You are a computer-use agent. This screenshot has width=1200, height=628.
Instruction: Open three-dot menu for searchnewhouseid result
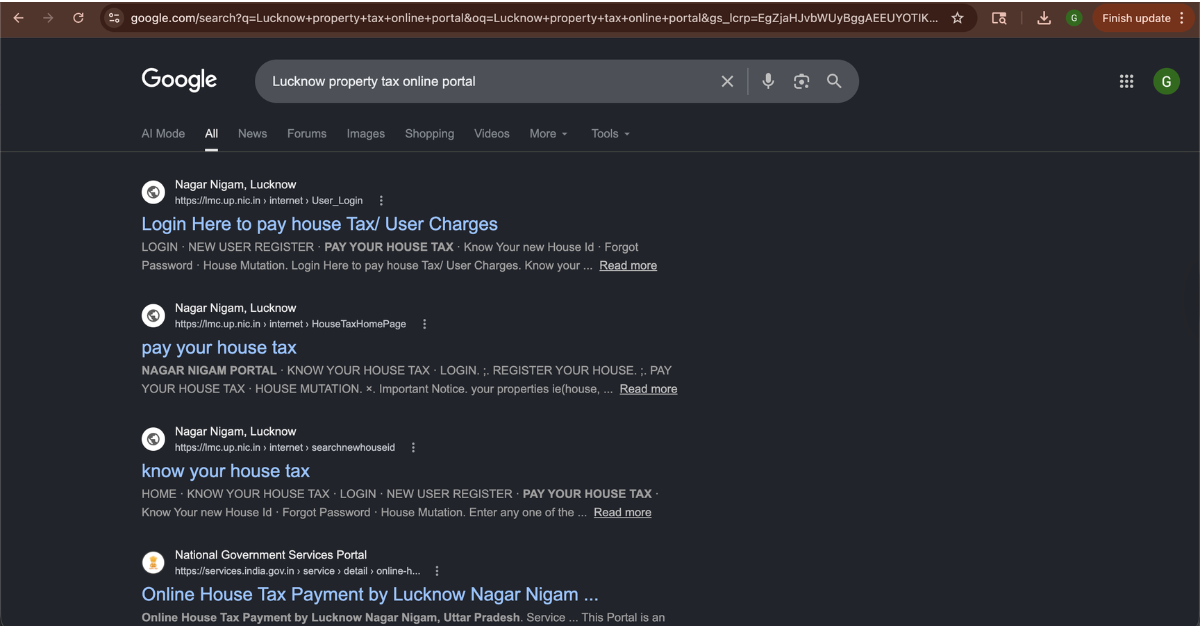pyautogui.click(x=413, y=448)
